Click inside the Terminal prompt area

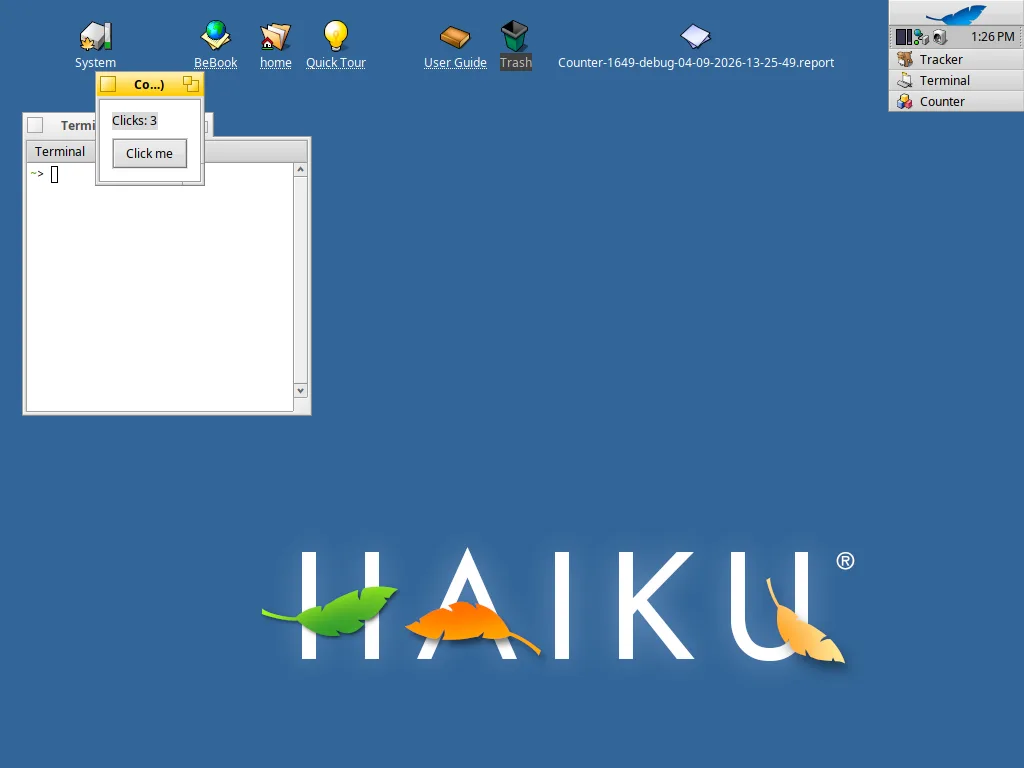click(160, 287)
